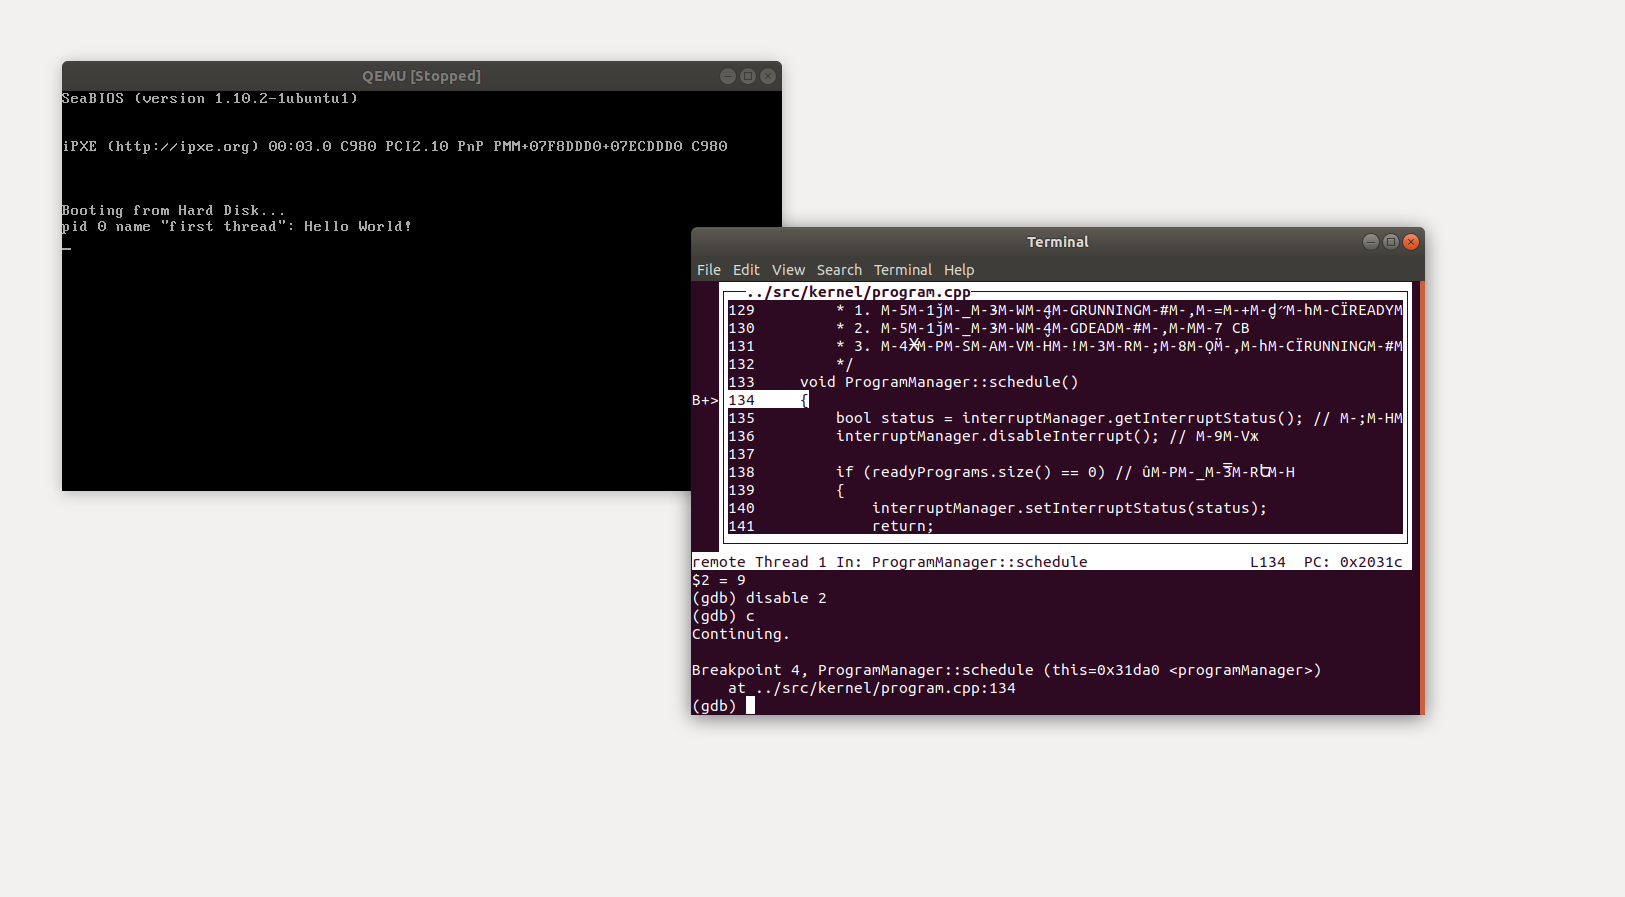The image size is (1625, 897).
Task: Click the B+> breakpoint marker
Action: coord(704,400)
